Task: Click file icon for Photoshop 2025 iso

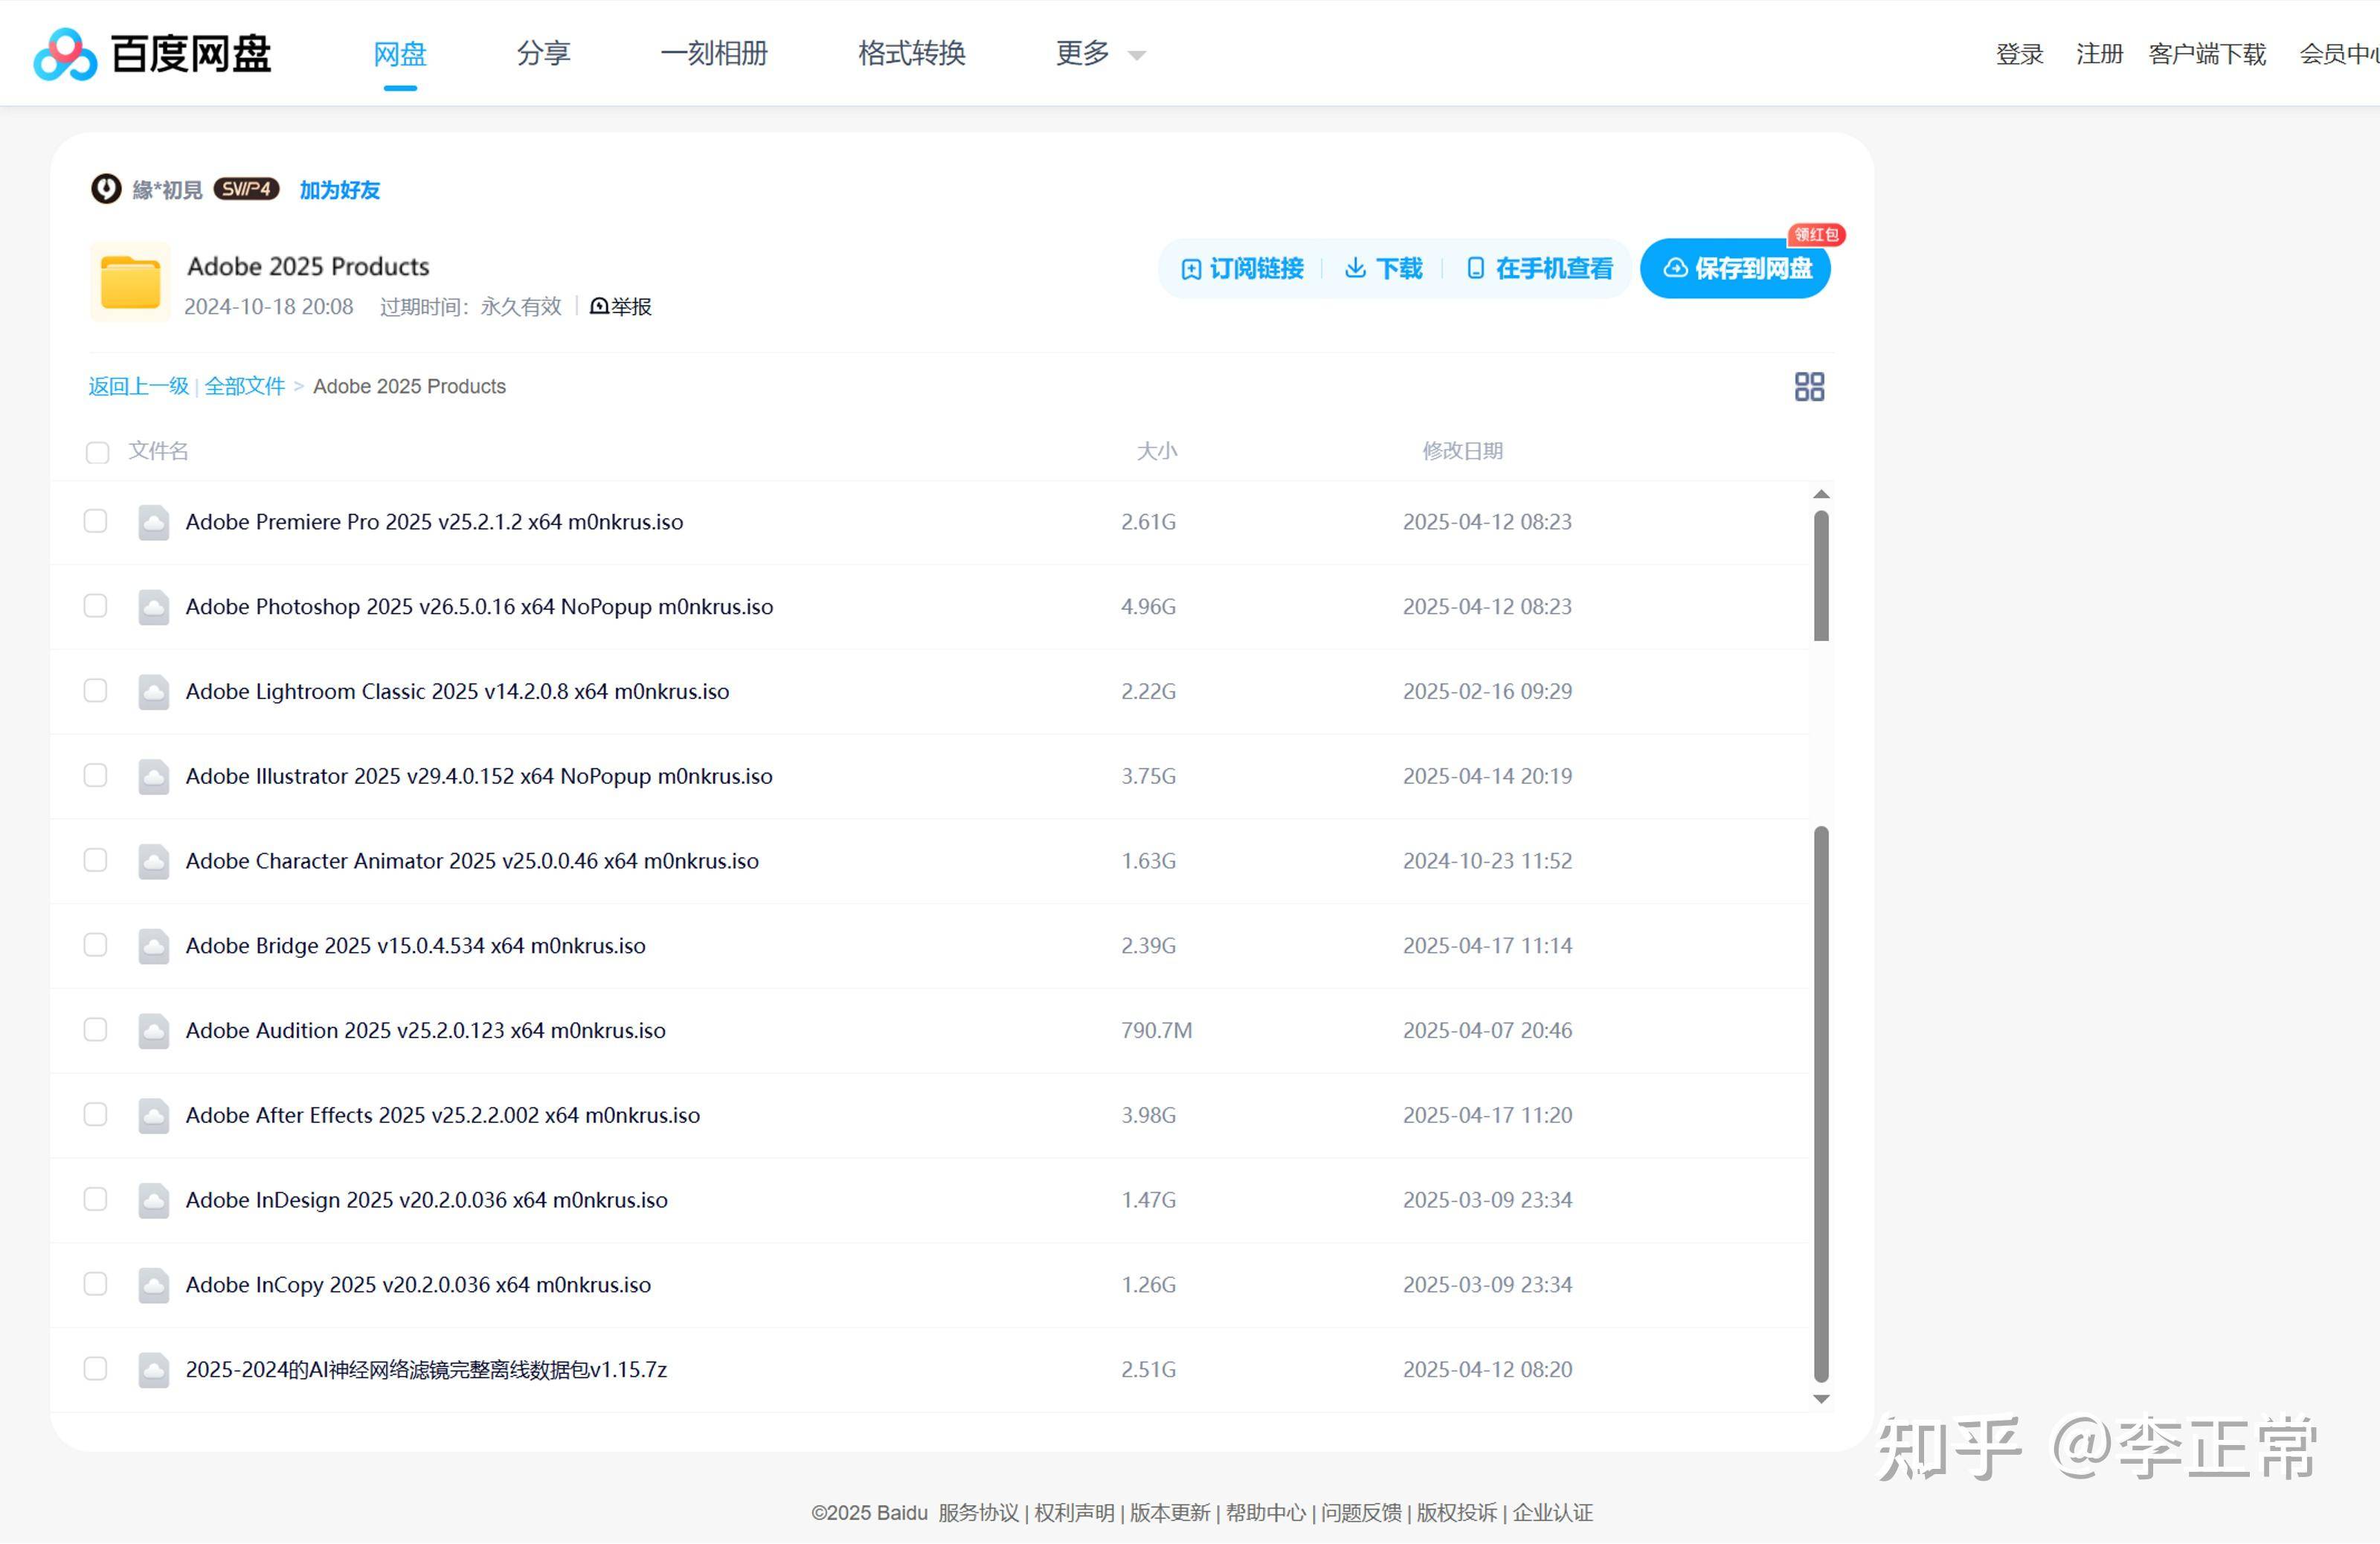Action: point(153,607)
